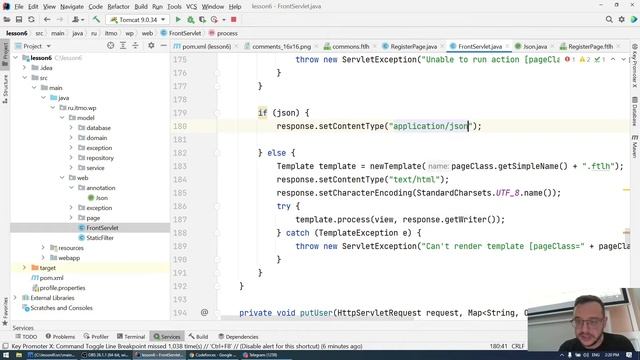Hide the Project panel with minus icon

point(164,46)
